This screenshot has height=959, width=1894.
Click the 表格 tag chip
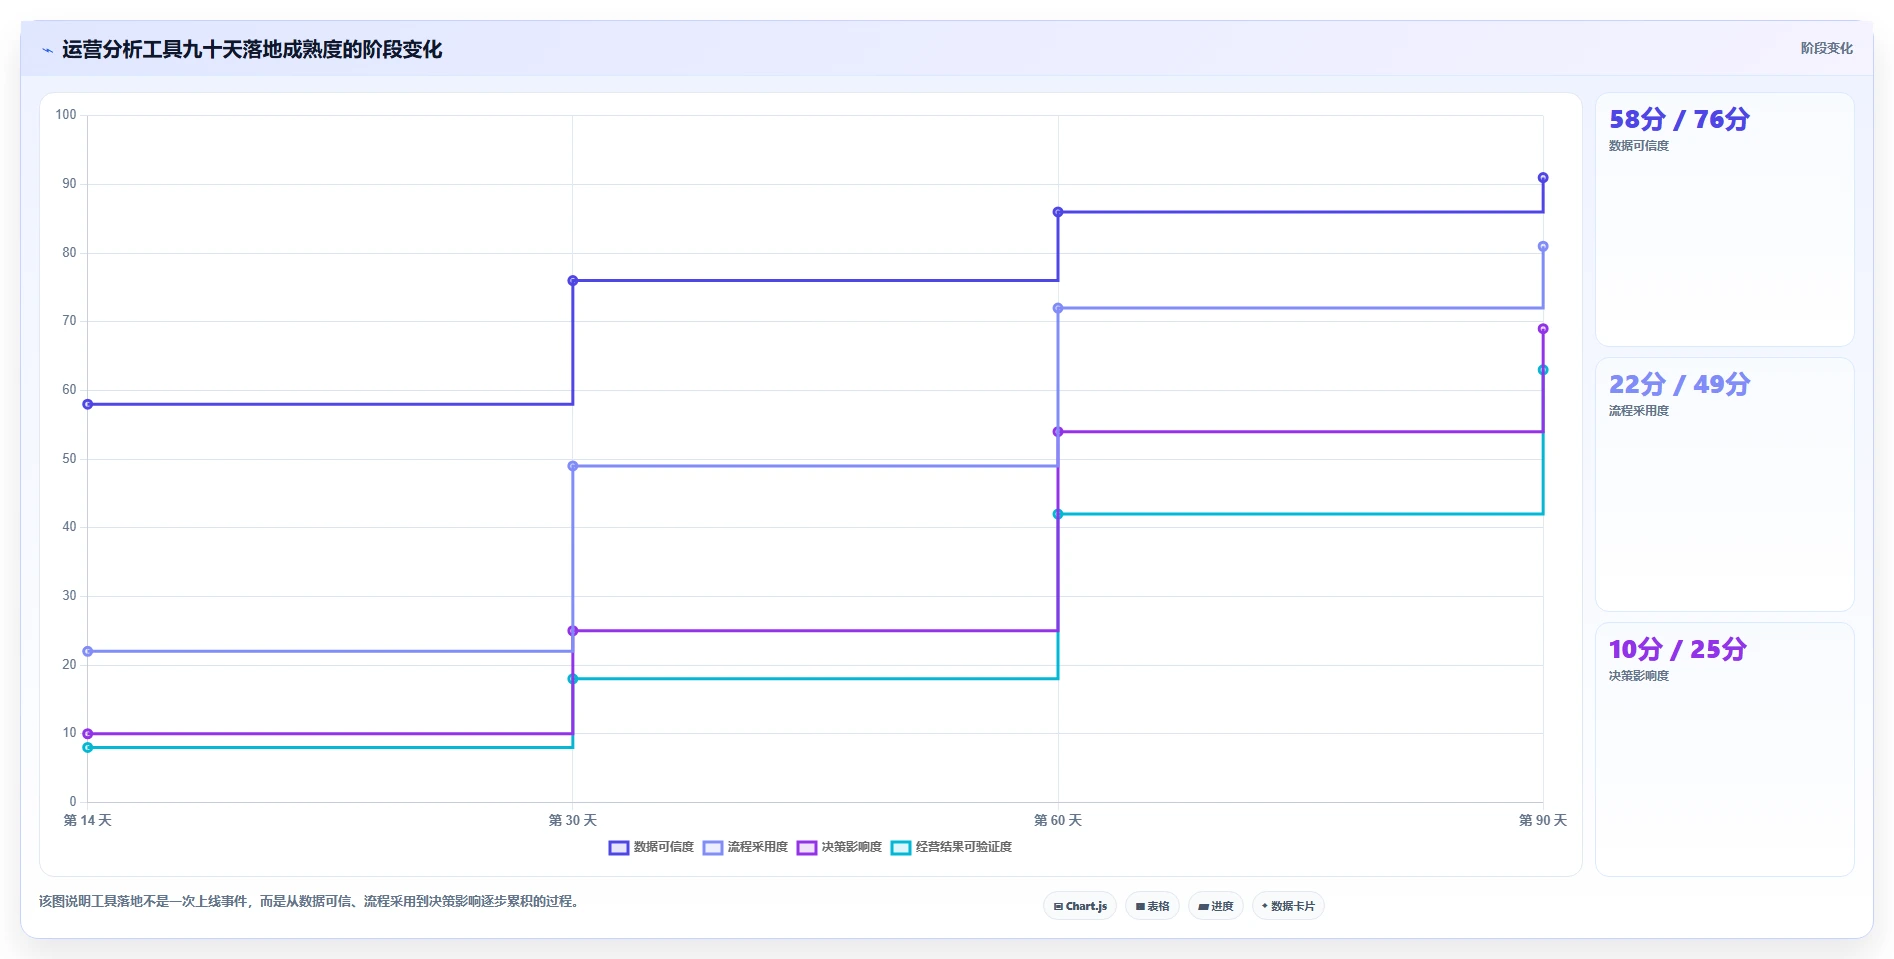click(x=1152, y=906)
